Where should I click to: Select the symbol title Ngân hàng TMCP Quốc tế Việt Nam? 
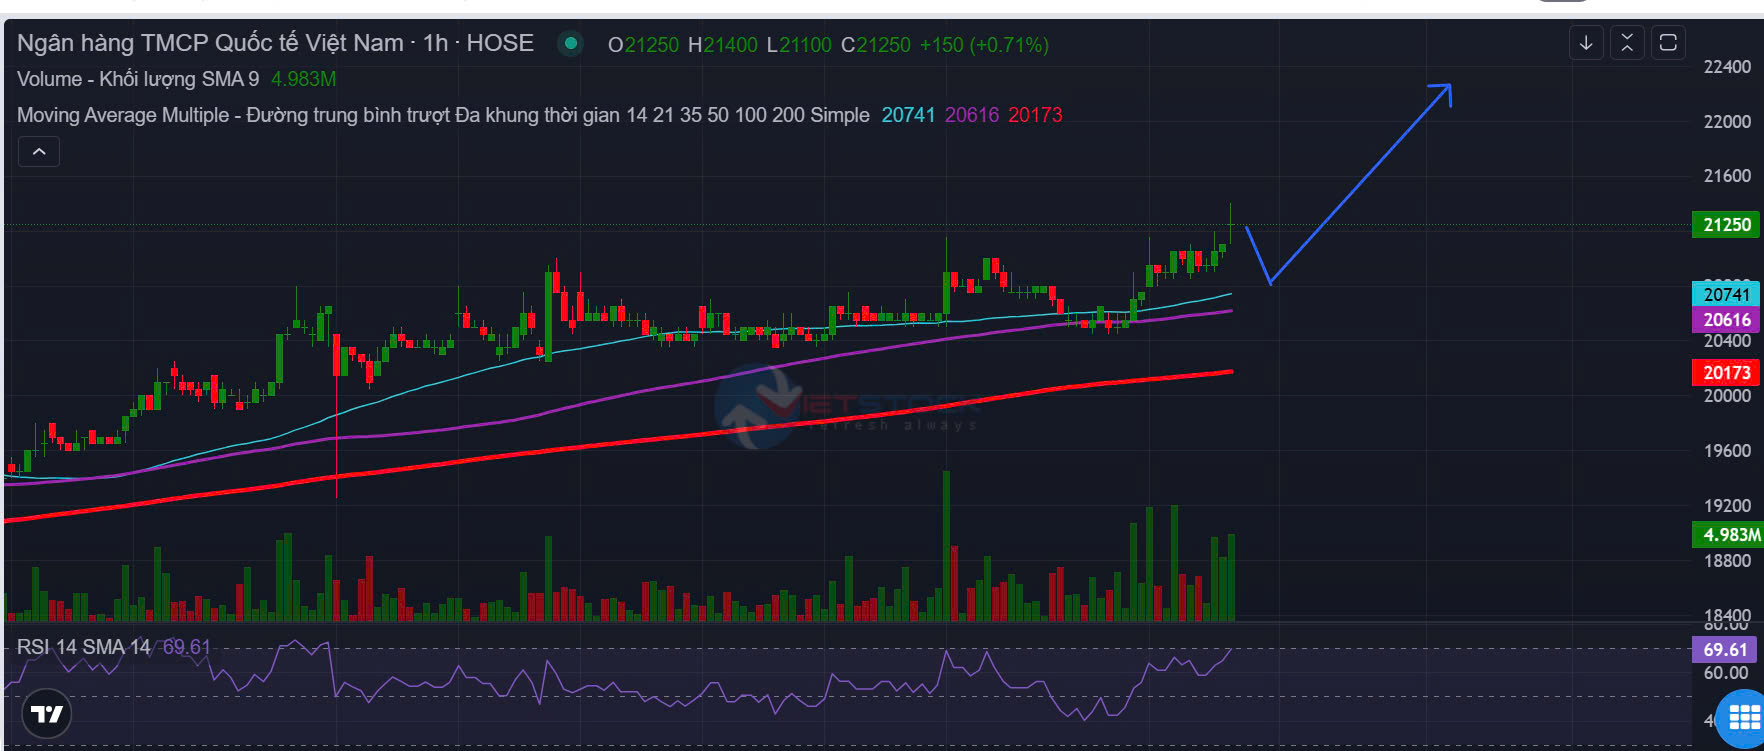click(210, 43)
